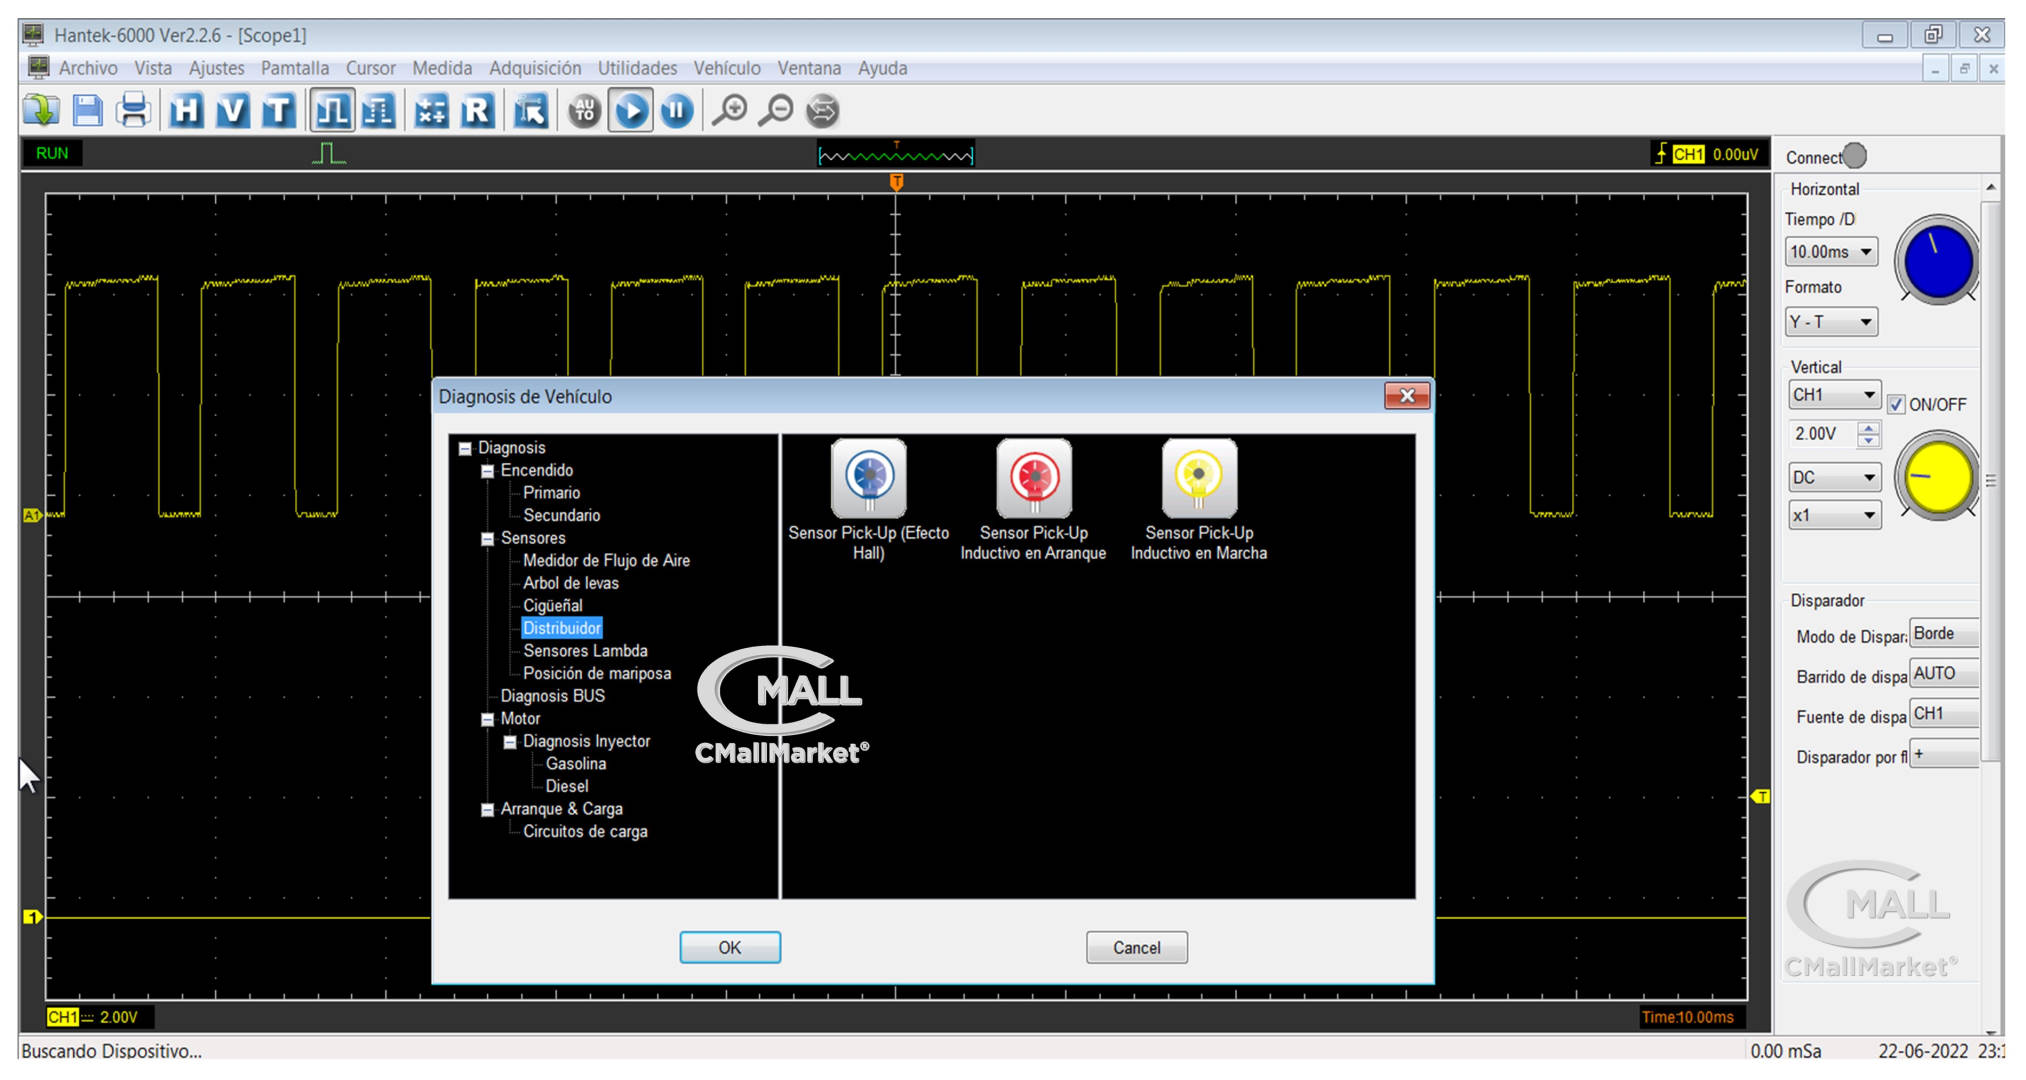
Task: Select Cigüeñal in diagnosis tree
Action: coord(552,606)
